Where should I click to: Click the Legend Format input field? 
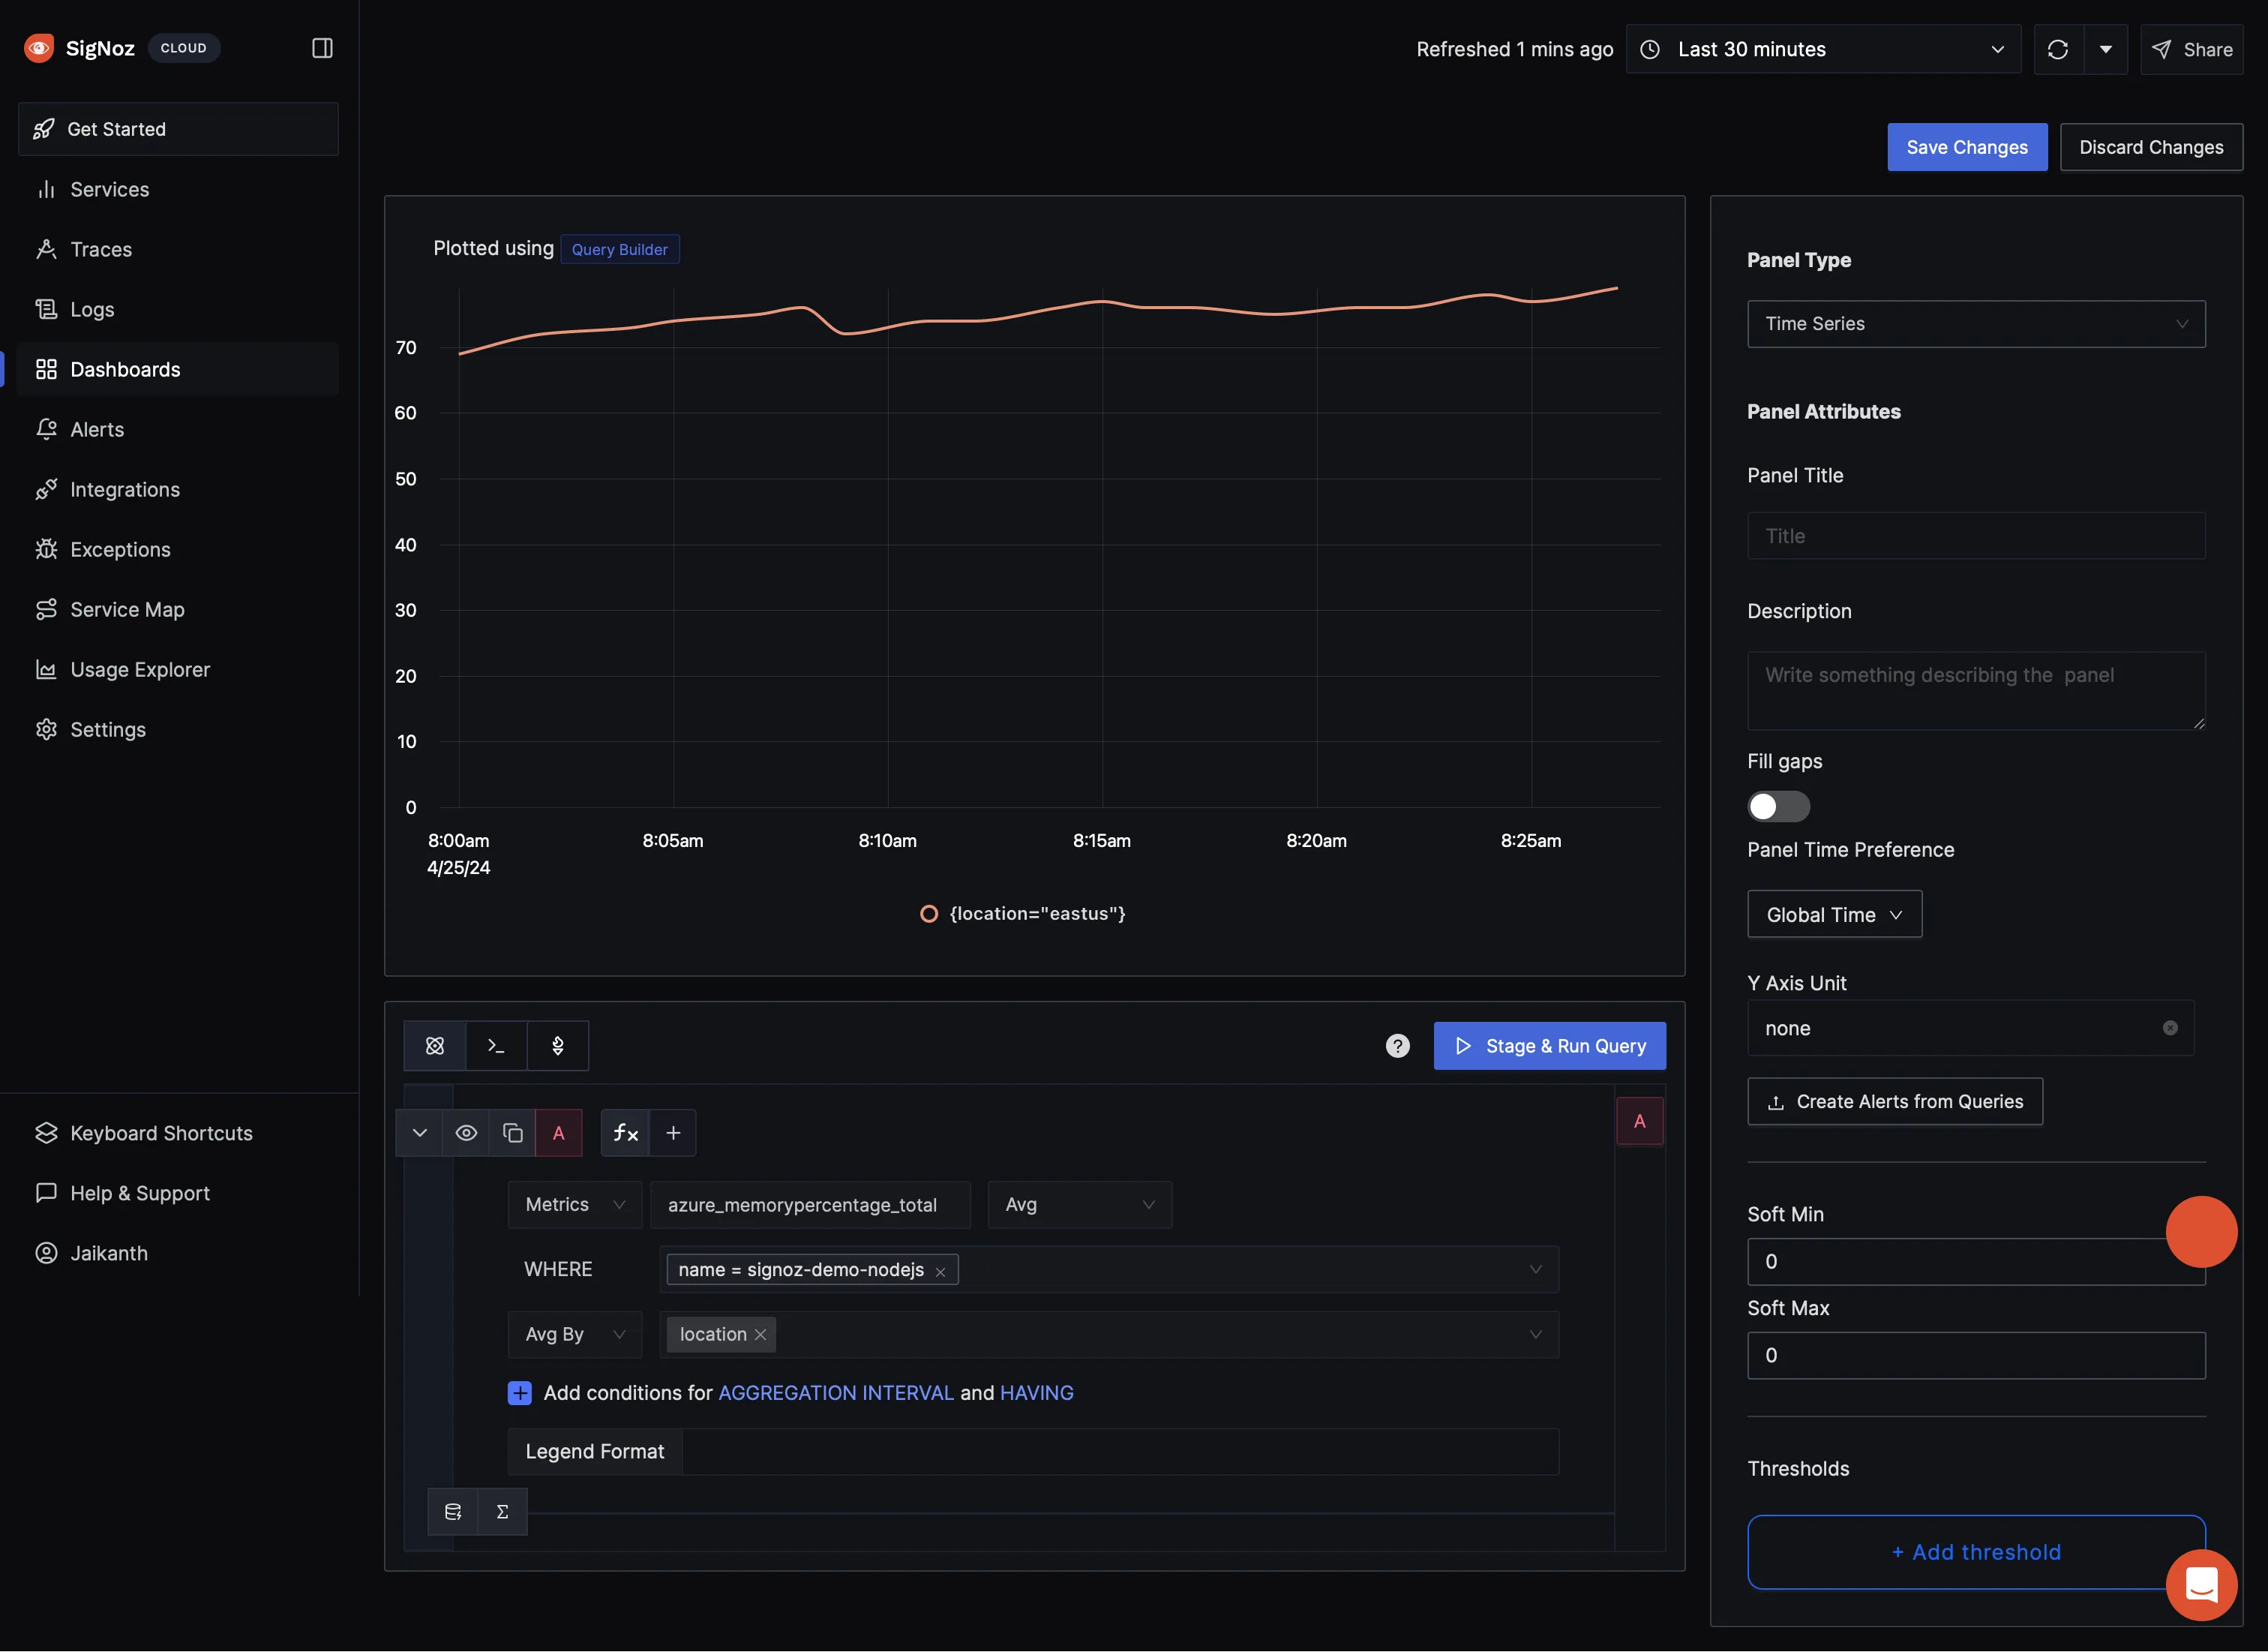coord(1120,1452)
